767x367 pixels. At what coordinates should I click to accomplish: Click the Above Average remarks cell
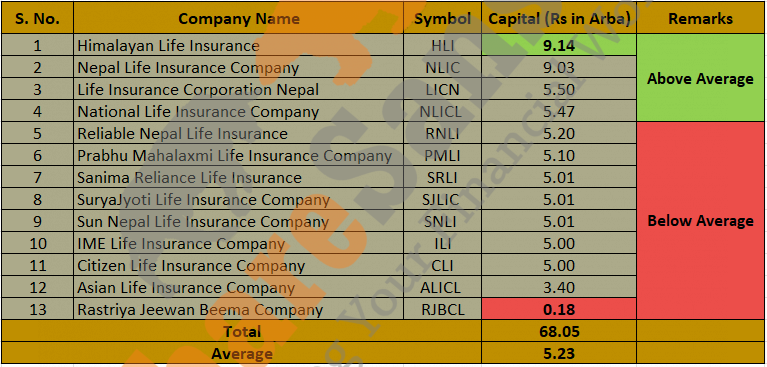coord(700,78)
